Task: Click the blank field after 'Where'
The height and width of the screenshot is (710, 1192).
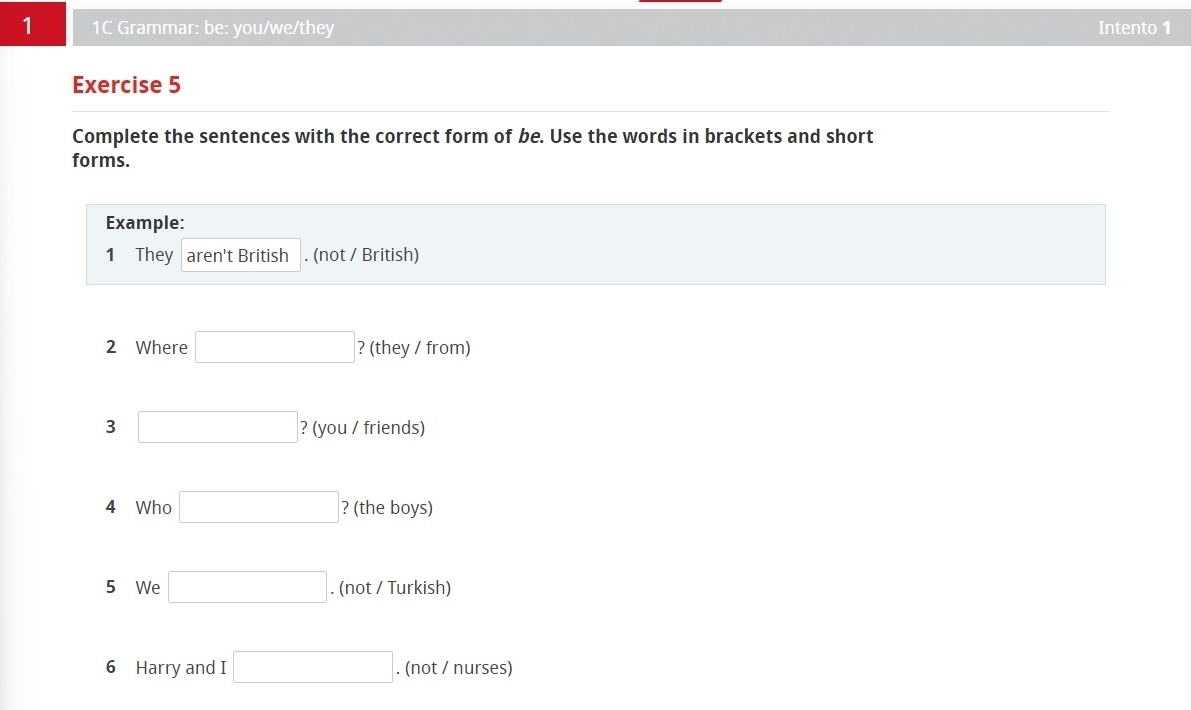Action: [275, 348]
